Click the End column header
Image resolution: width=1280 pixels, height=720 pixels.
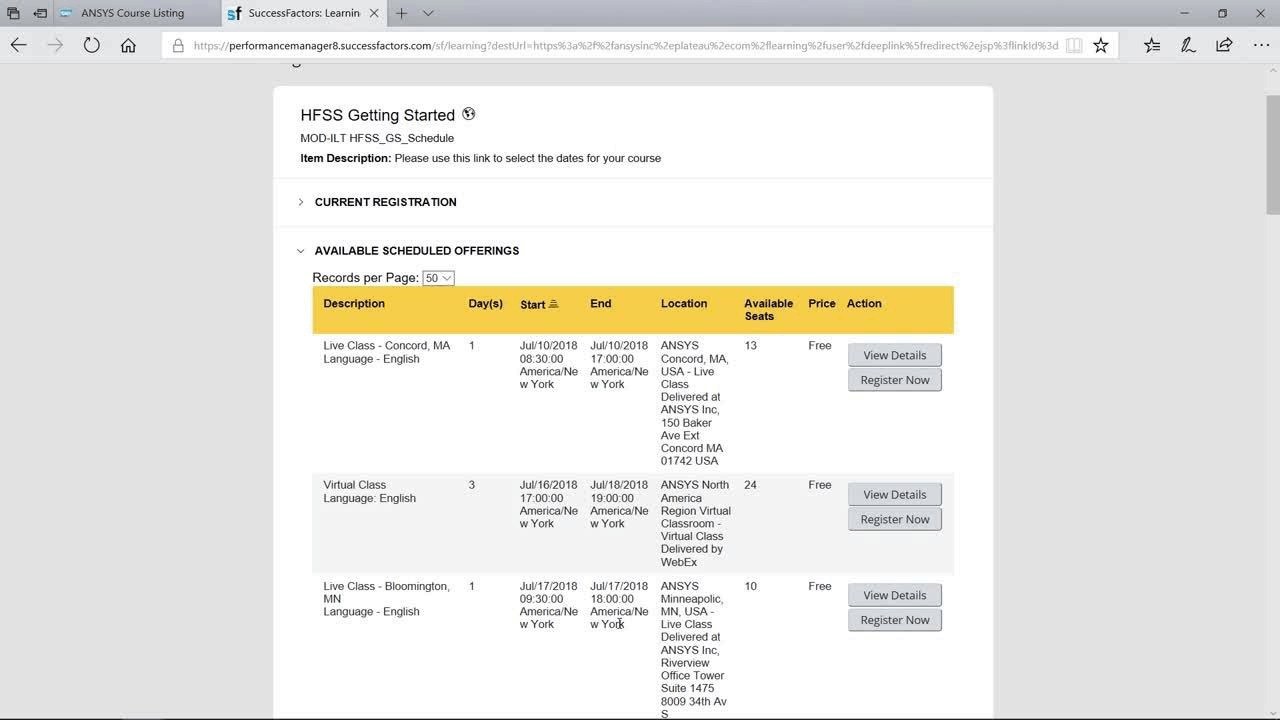pyautogui.click(x=600, y=303)
